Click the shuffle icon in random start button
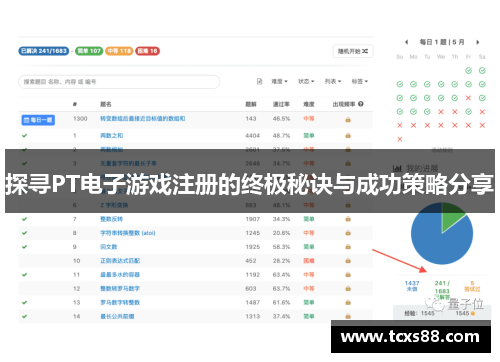This screenshot has width=500, height=362. [365, 51]
